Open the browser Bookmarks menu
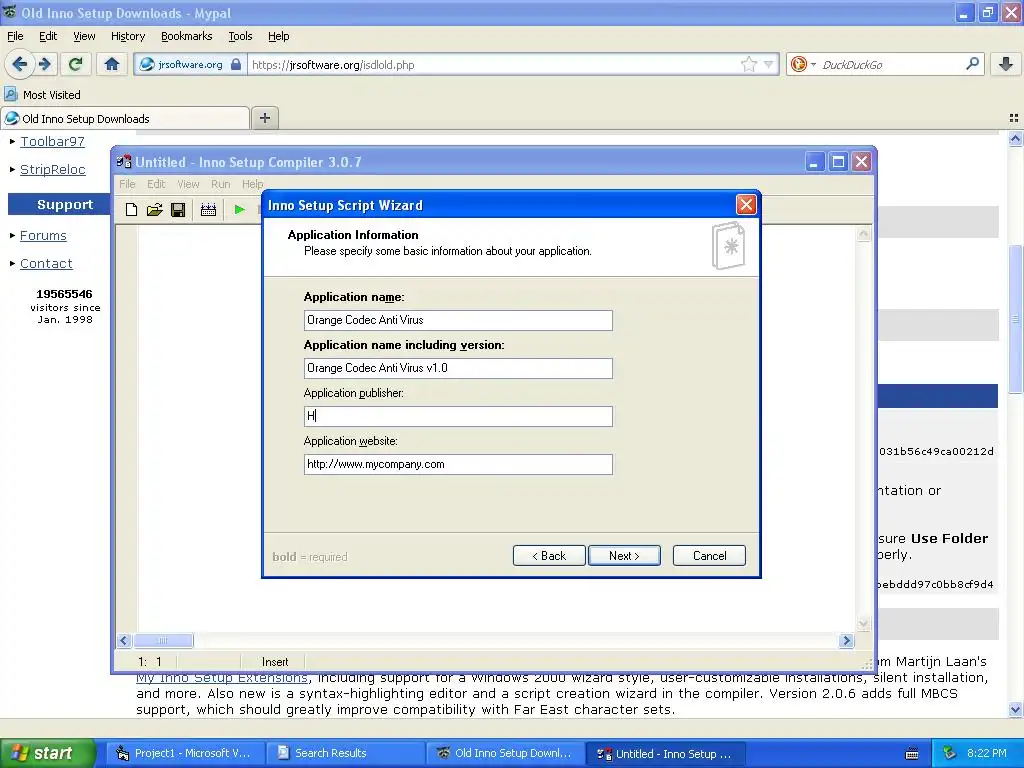The image size is (1024, 768). (x=186, y=36)
